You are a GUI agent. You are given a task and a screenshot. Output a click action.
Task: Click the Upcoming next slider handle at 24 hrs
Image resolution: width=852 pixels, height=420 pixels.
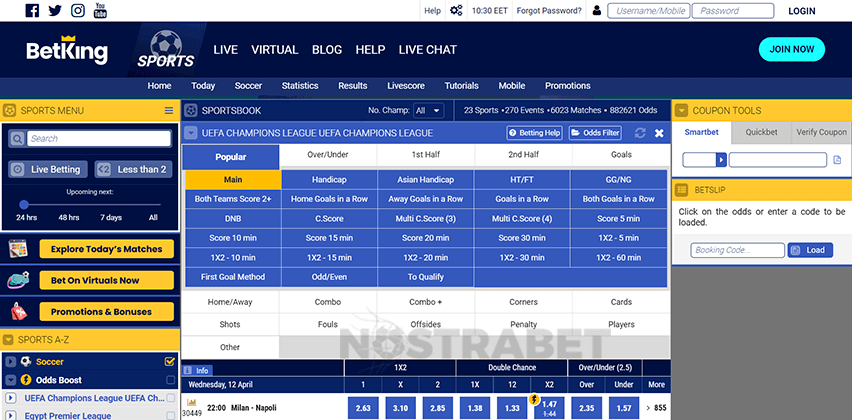click(24, 205)
